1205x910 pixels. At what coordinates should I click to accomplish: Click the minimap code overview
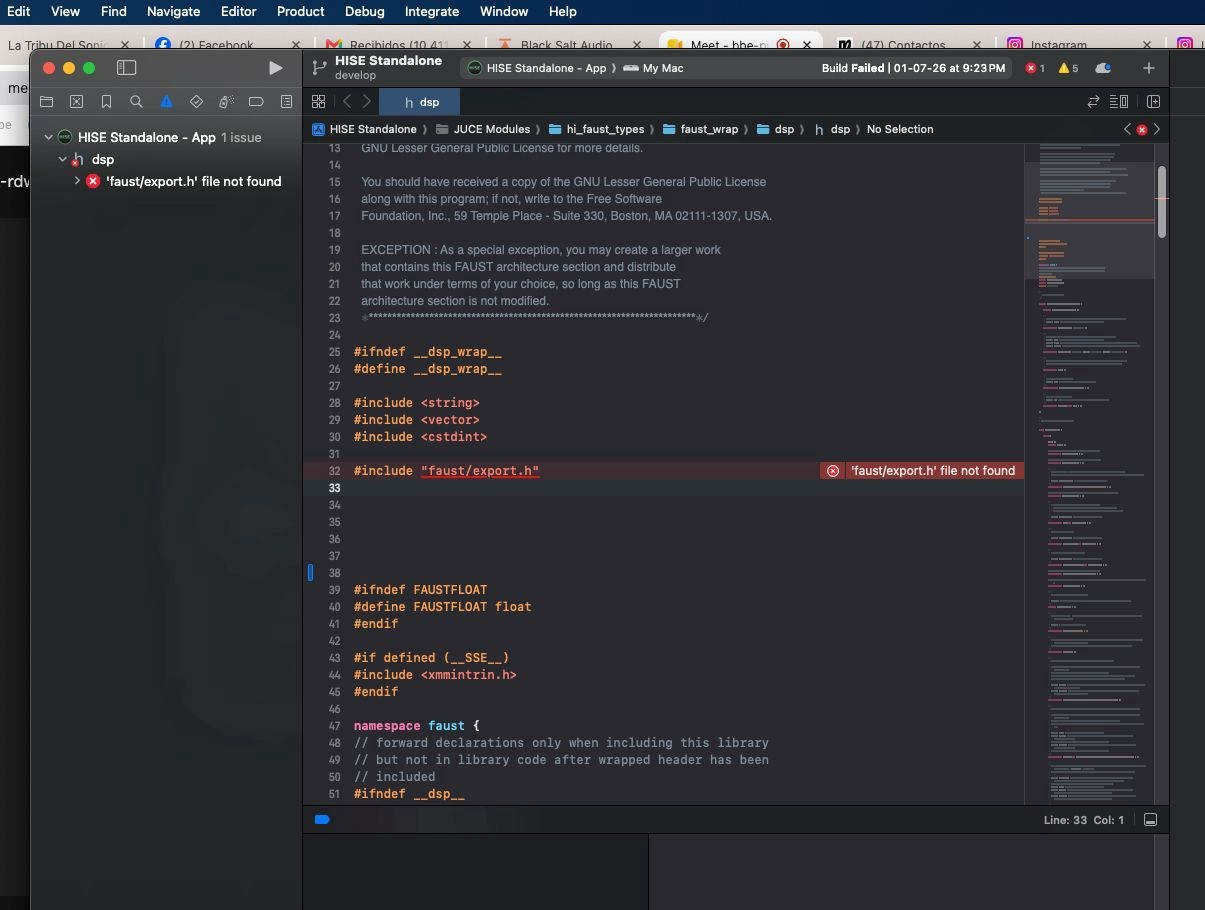pos(1089,473)
